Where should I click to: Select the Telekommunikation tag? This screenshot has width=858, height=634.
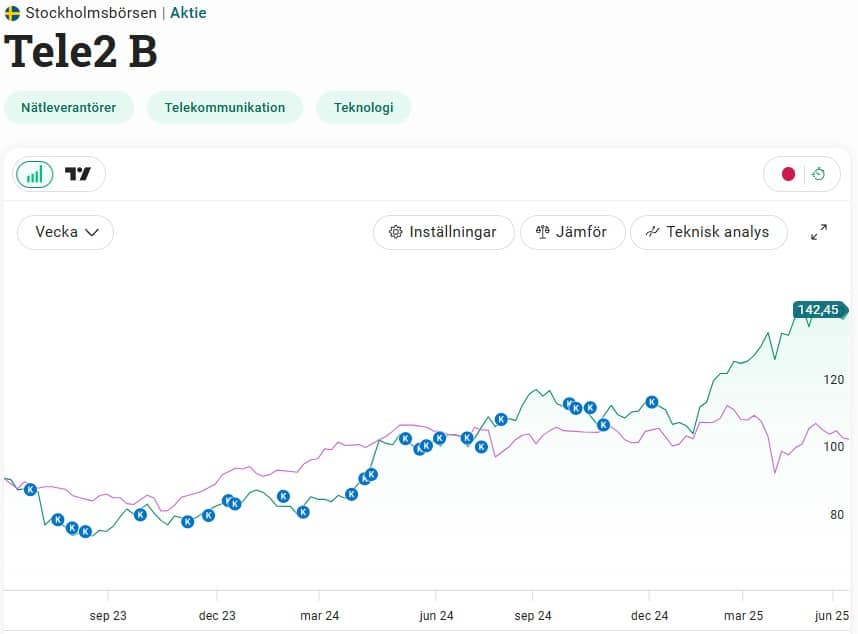click(x=225, y=108)
